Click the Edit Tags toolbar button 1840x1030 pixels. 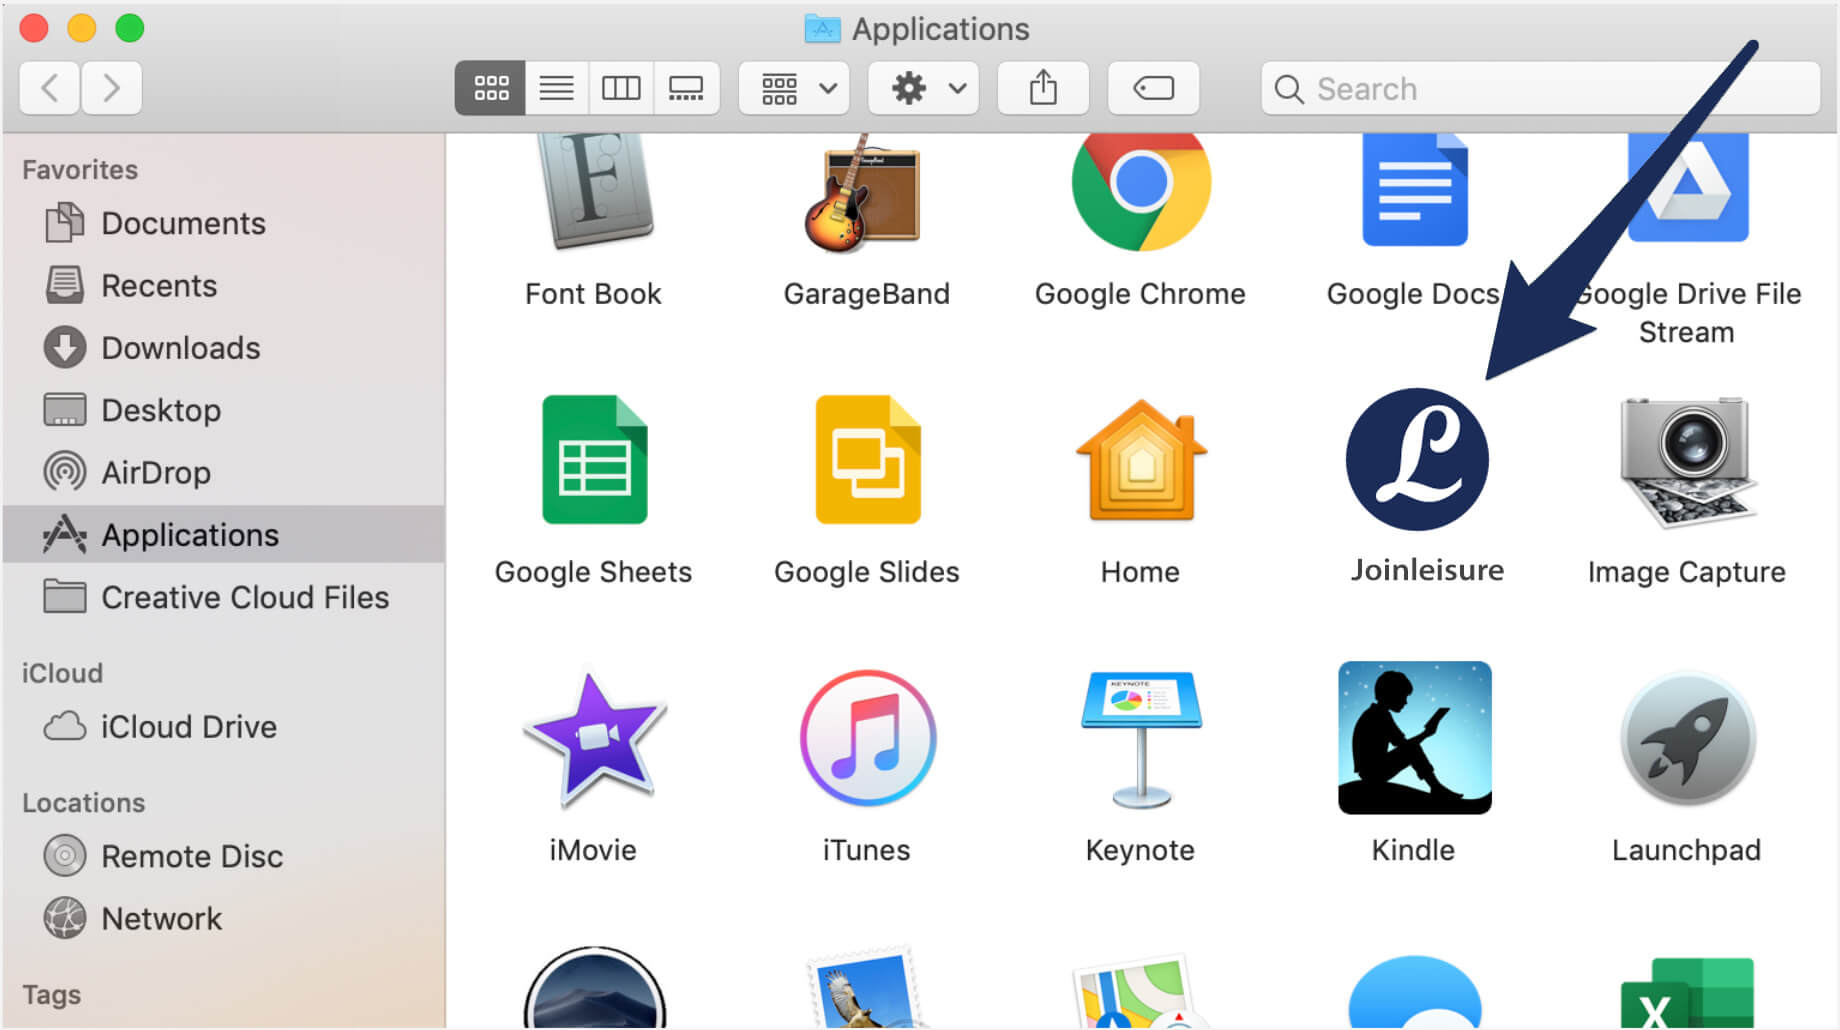pos(1153,88)
